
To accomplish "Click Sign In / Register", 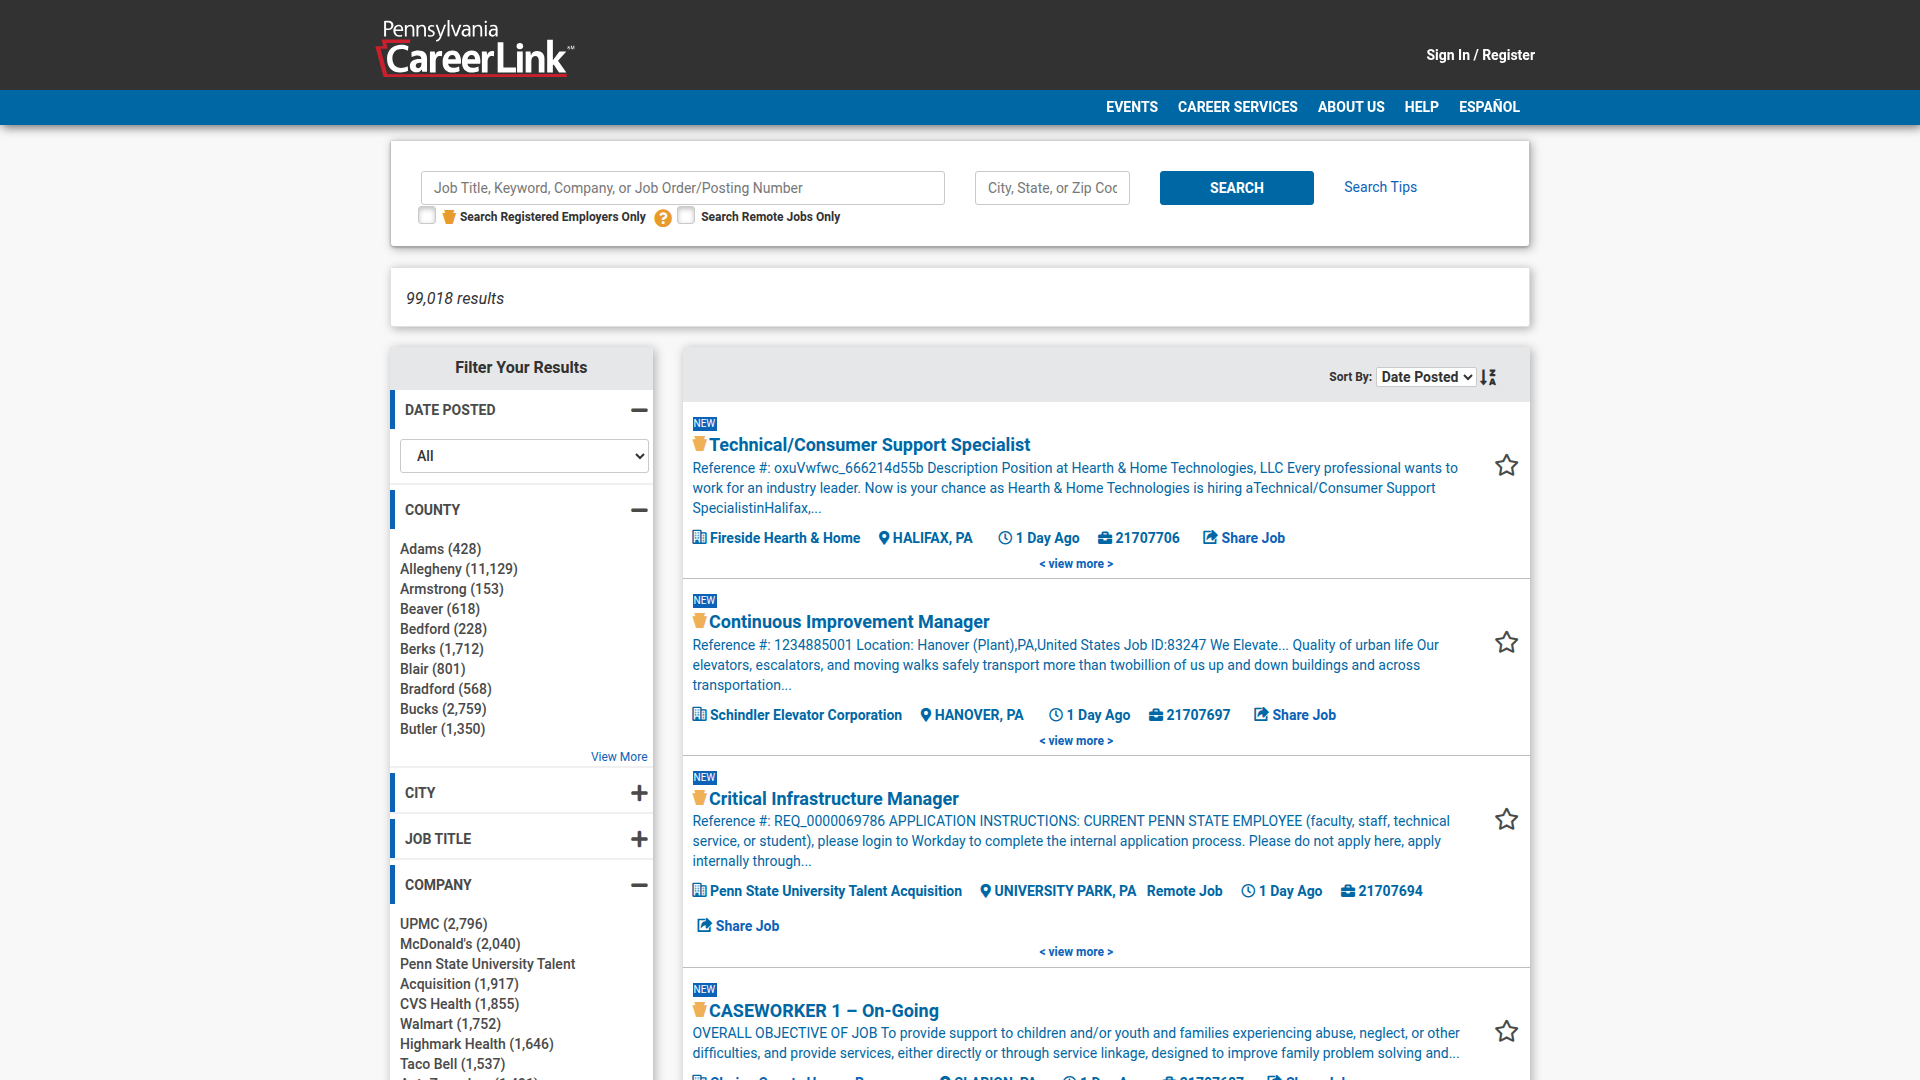I will (x=1480, y=55).
